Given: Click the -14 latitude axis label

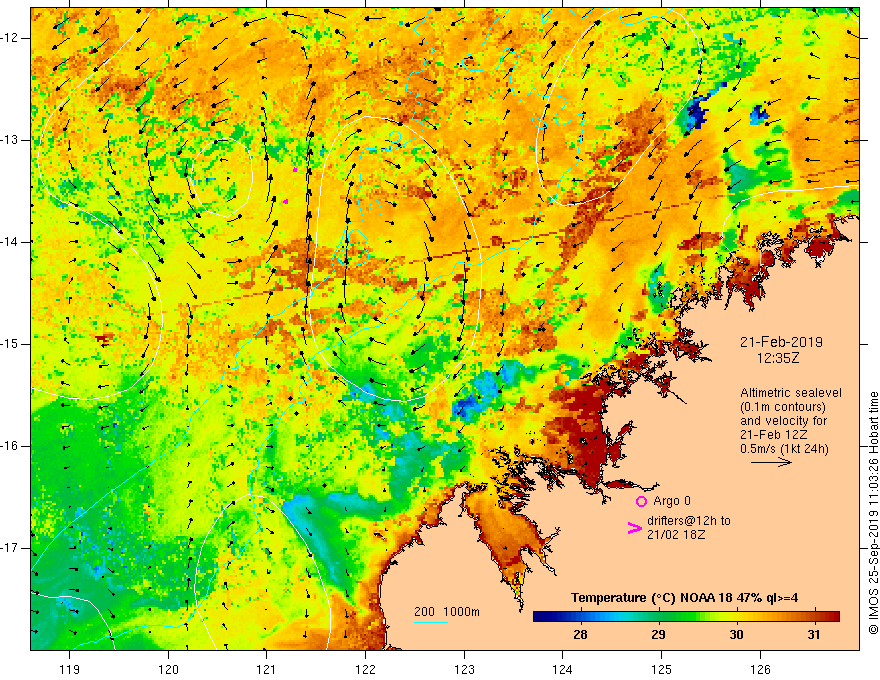Looking at the screenshot, I should pos(10,242).
